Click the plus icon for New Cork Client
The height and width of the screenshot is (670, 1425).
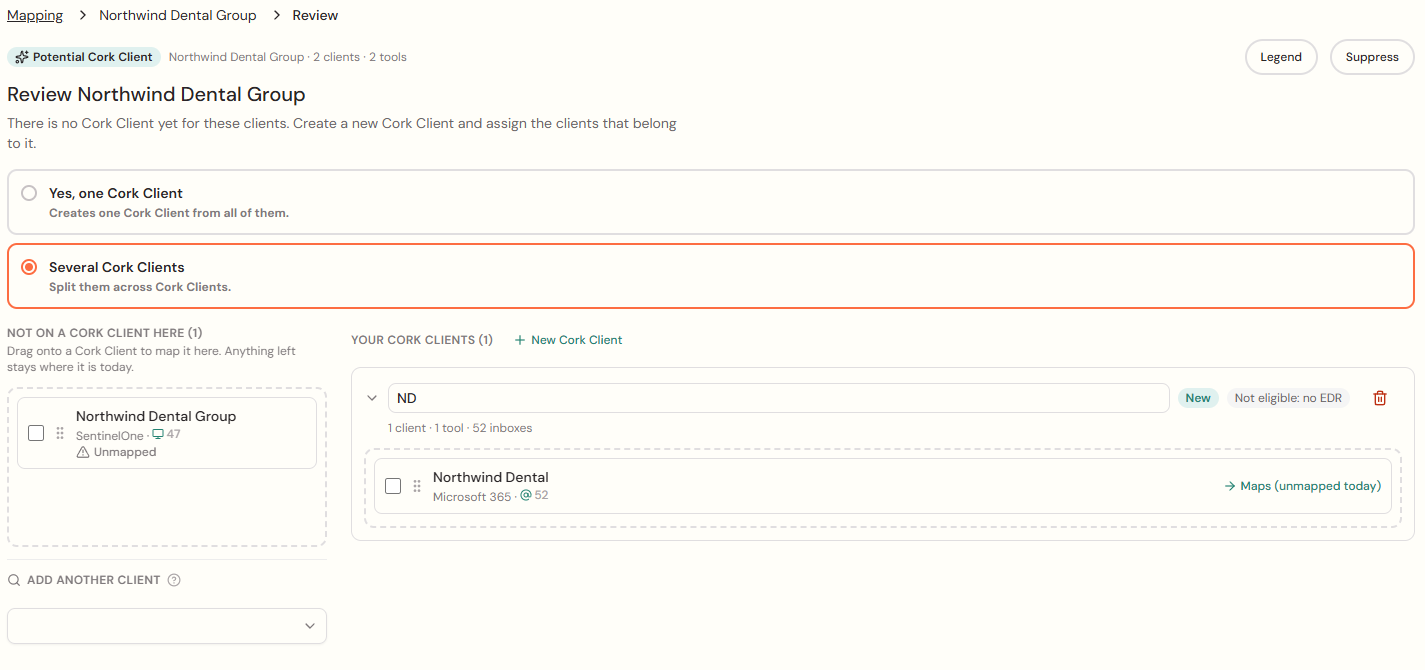click(x=519, y=340)
